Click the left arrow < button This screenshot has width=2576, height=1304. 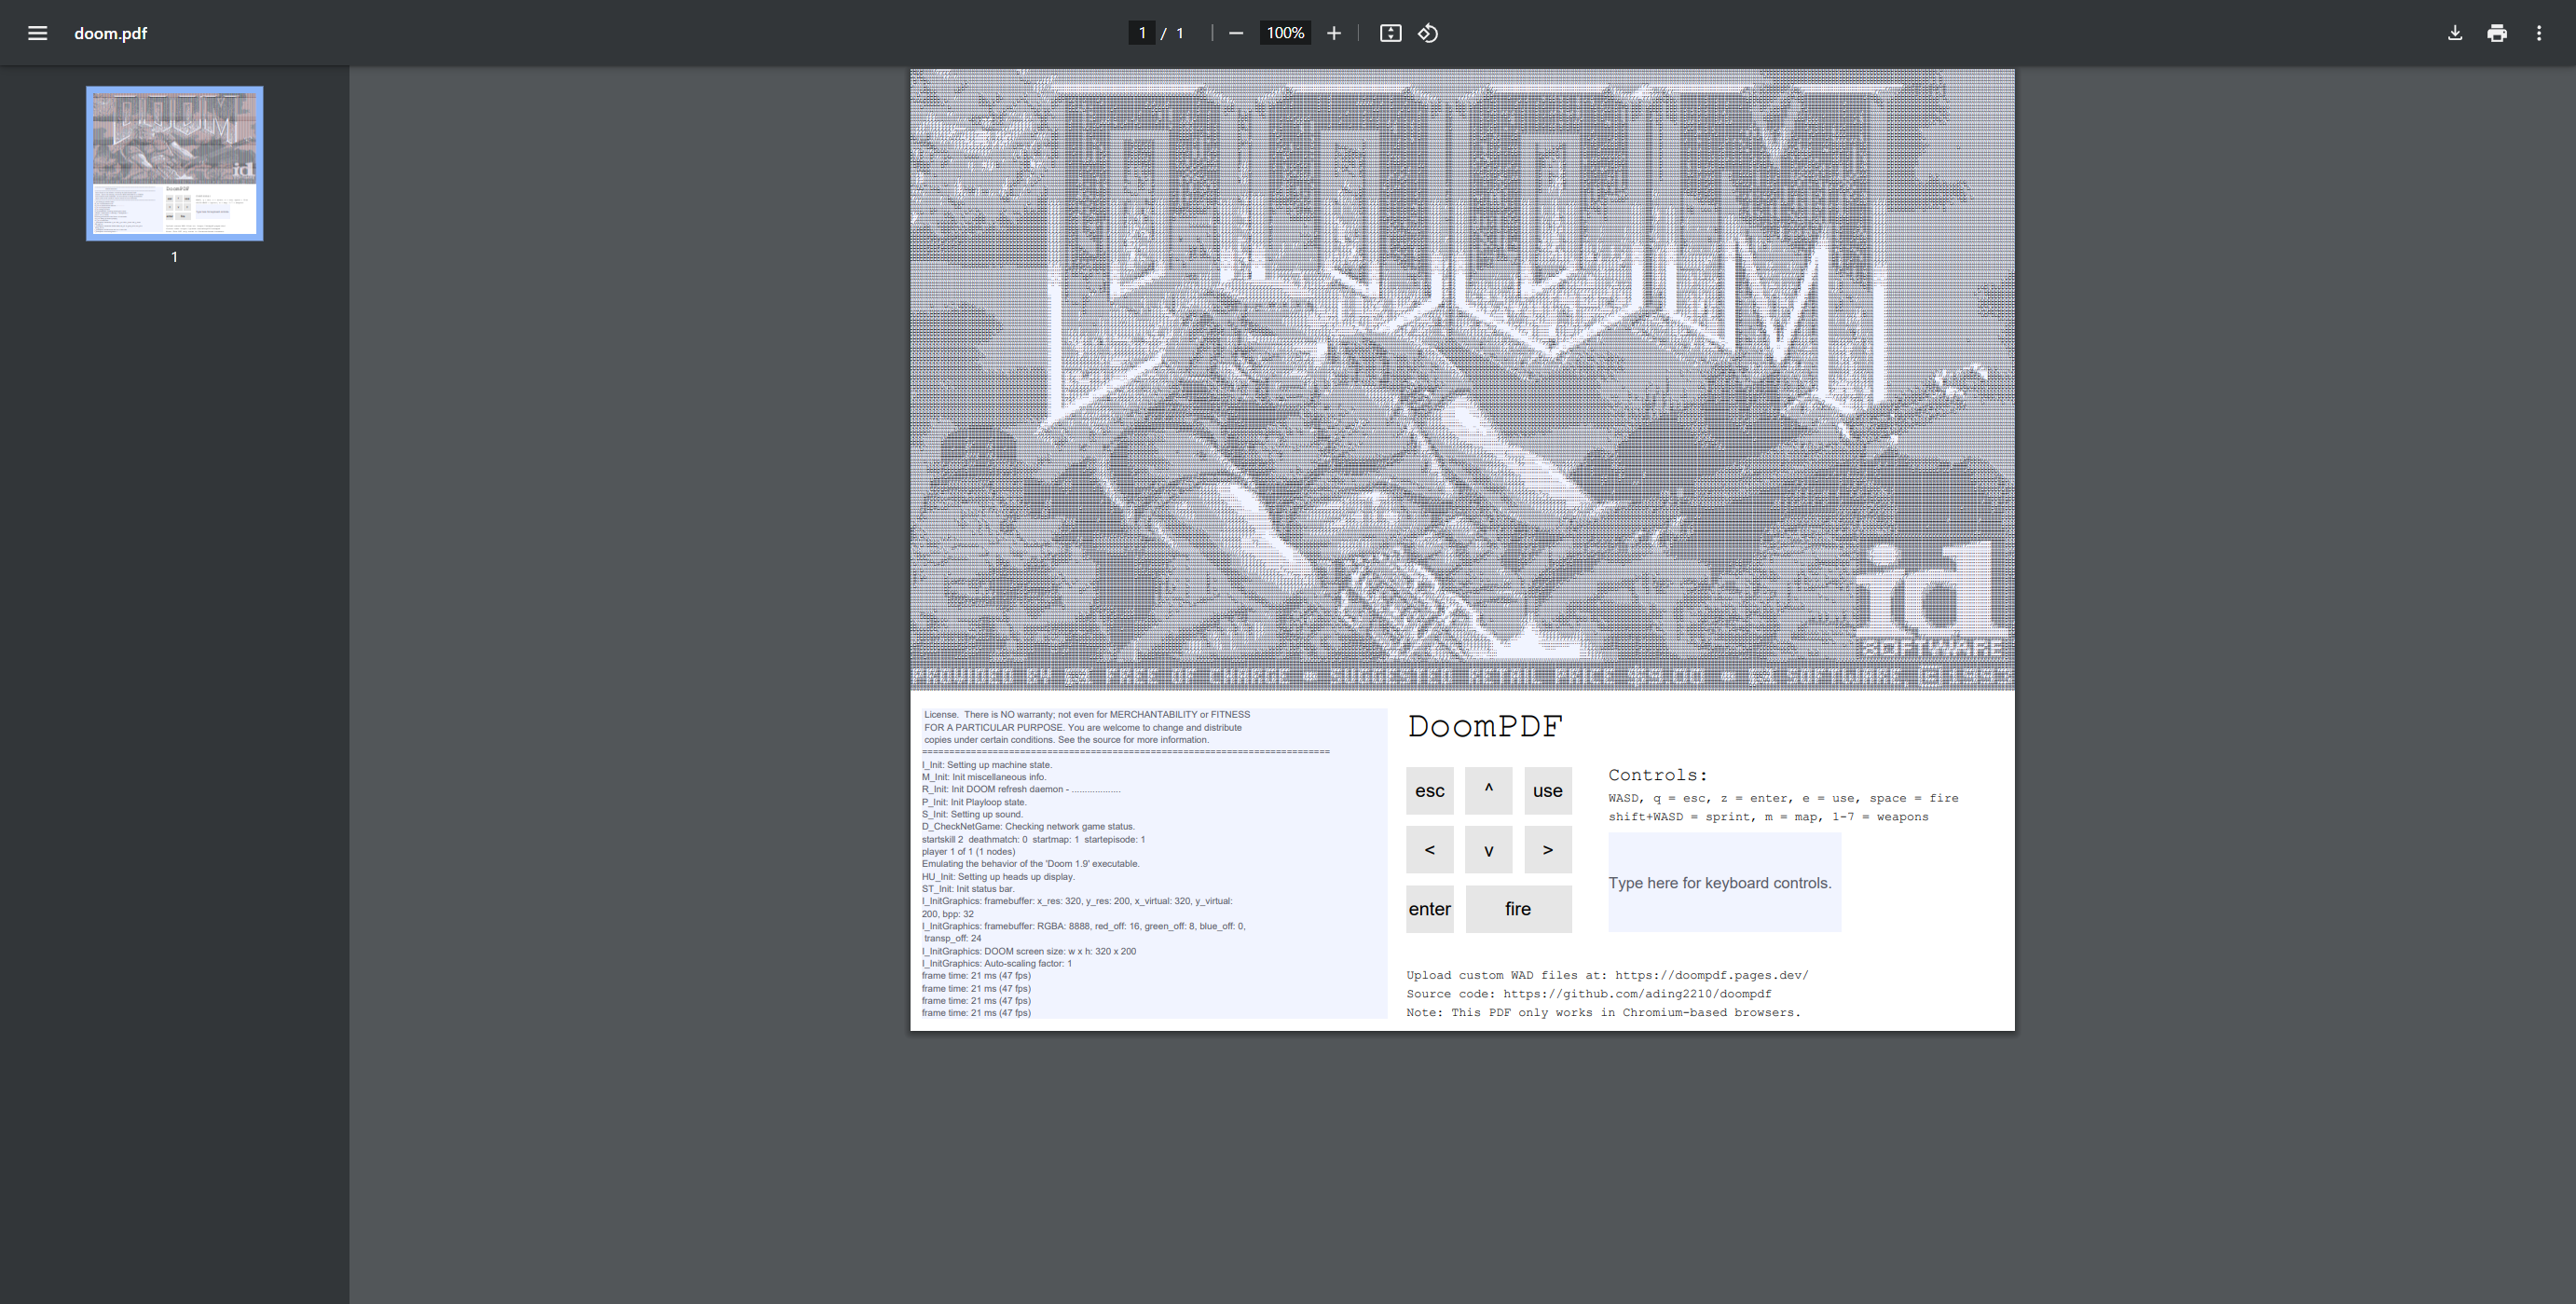pos(1430,850)
